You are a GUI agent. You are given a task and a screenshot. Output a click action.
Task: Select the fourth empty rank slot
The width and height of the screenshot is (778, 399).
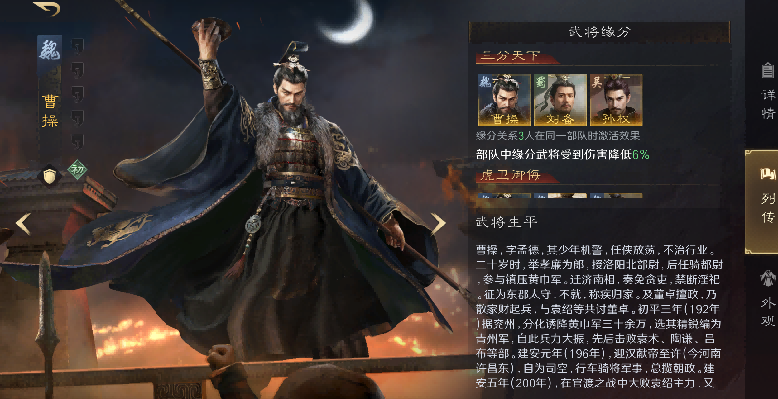77,118
